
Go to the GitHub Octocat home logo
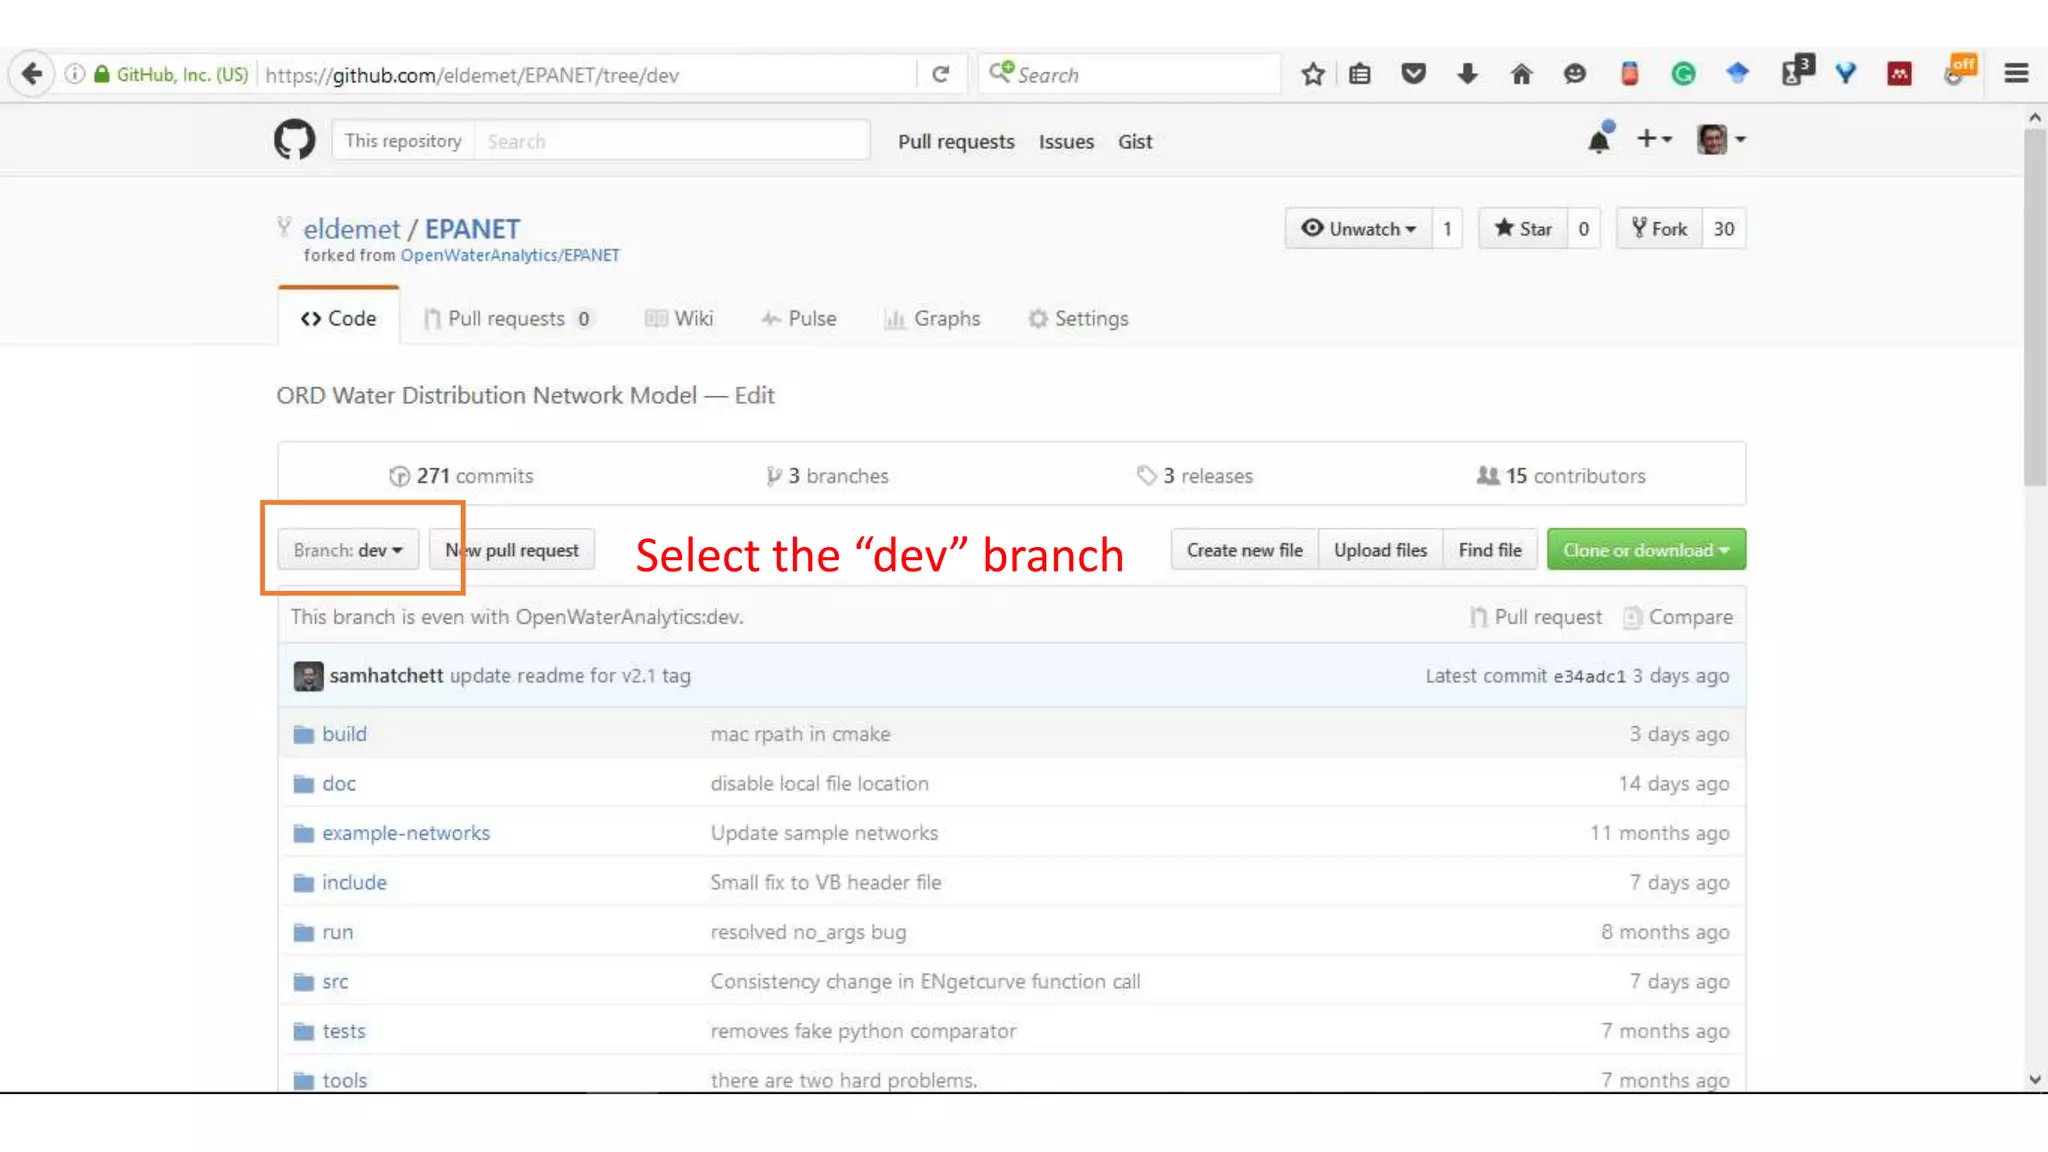pyautogui.click(x=294, y=140)
